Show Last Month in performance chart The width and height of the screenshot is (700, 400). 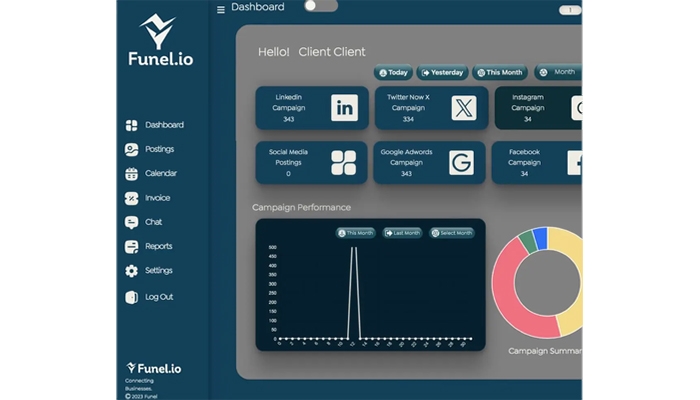(403, 233)
